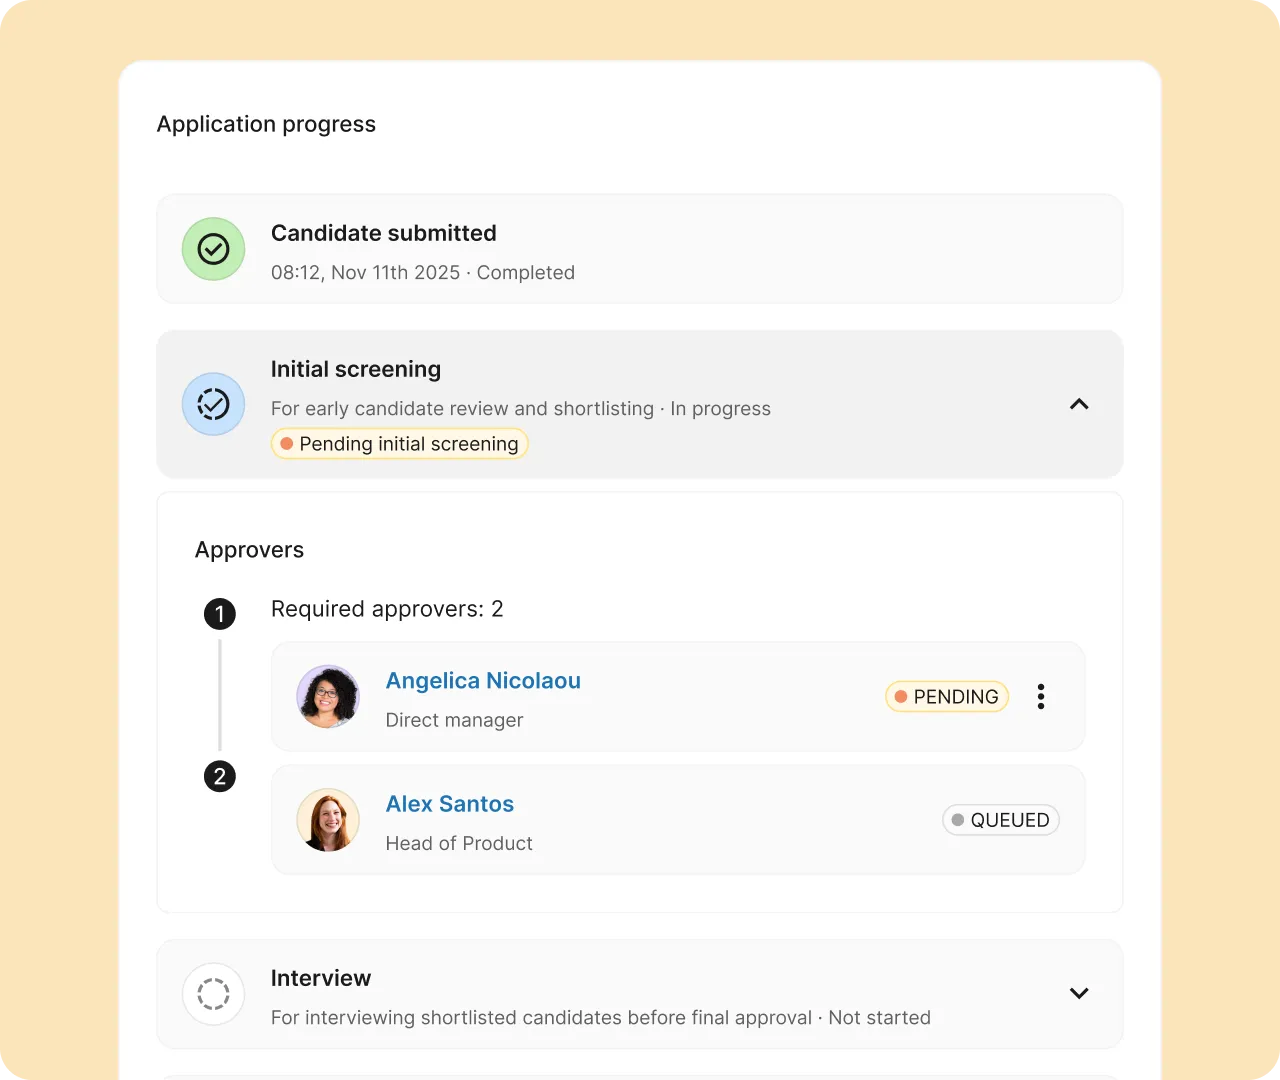
Task: Expand the Interview section chevron
Action: [1079, 993]
